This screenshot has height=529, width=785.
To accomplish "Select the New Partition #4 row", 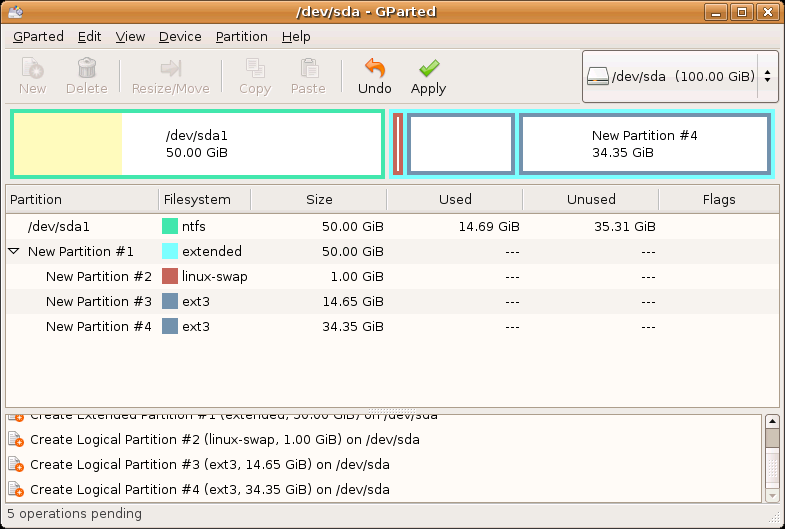I will click(392, 326).
